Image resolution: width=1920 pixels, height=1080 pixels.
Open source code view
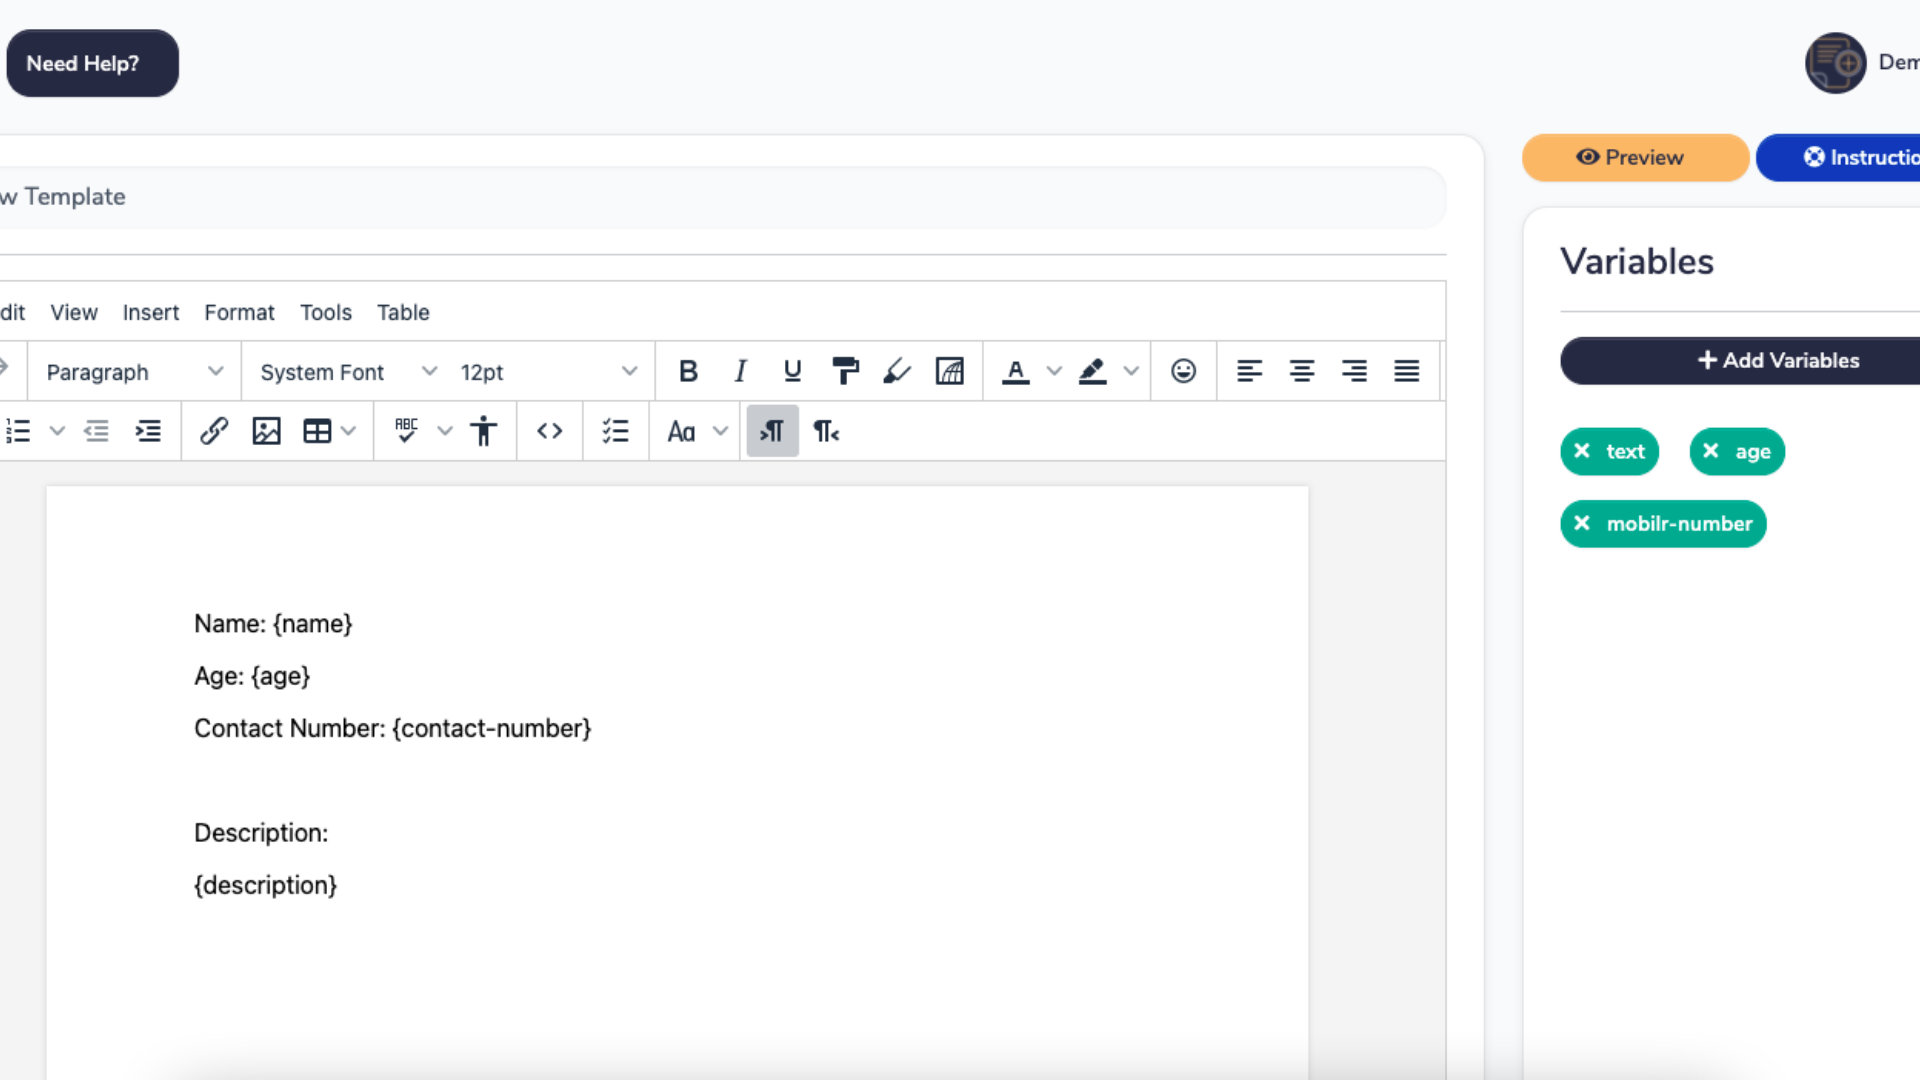549,431
